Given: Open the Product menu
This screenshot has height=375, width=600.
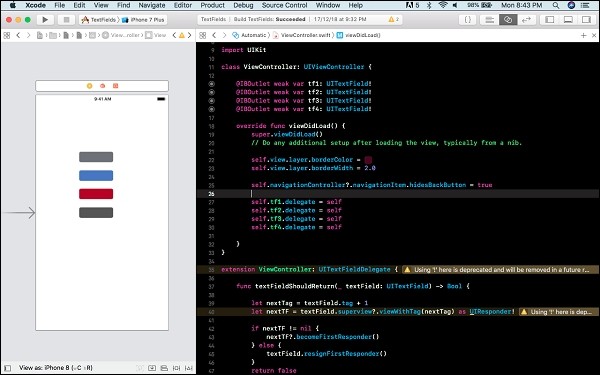Looking at the screenshot, I should [x=212, y=5].
